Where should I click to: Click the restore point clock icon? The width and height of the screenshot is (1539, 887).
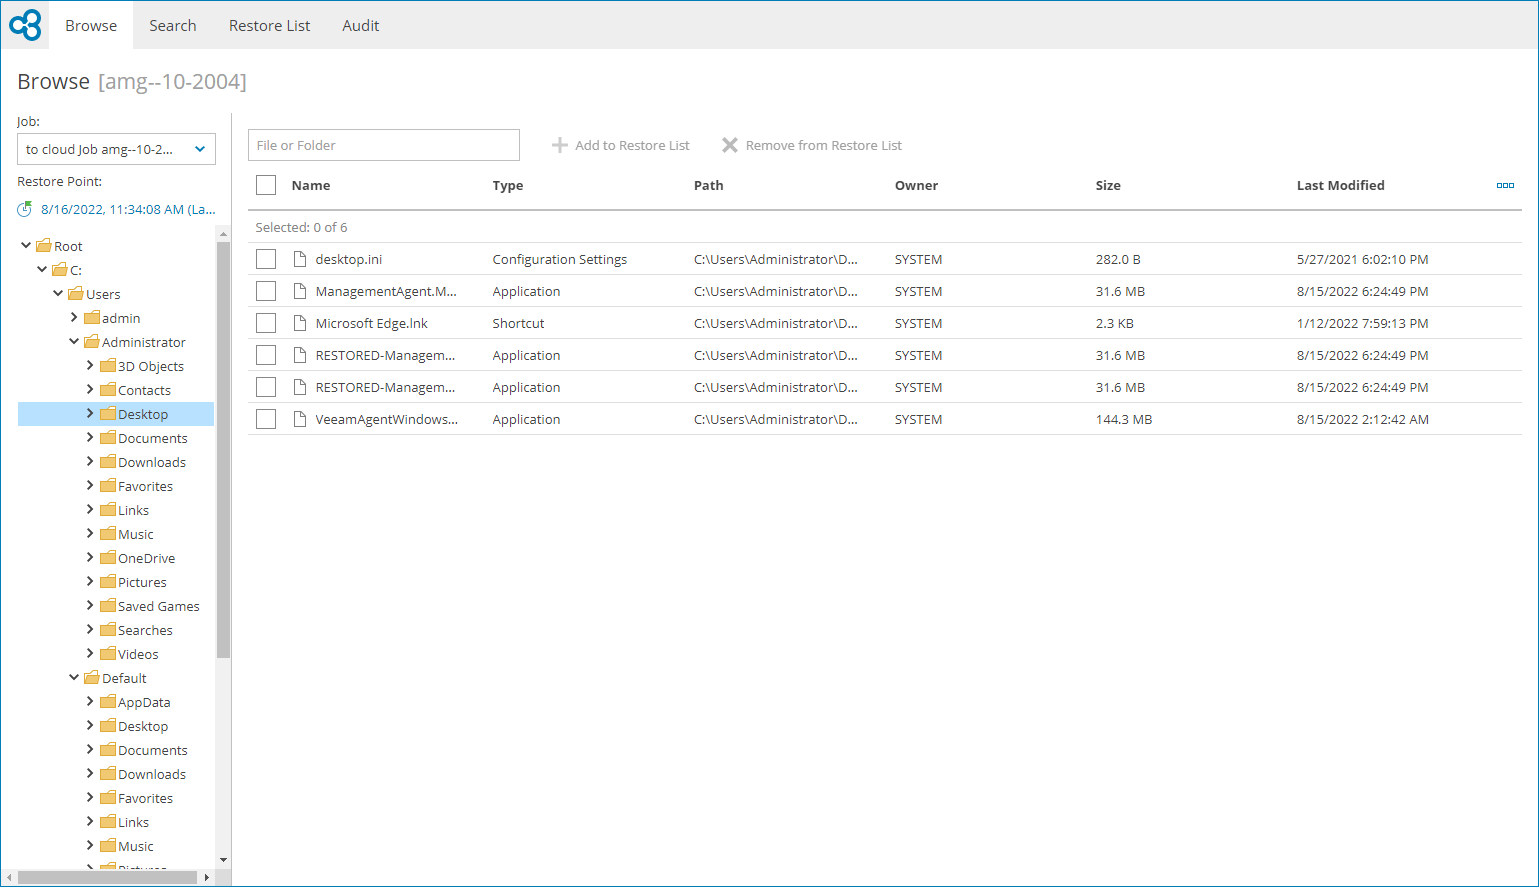25,209
